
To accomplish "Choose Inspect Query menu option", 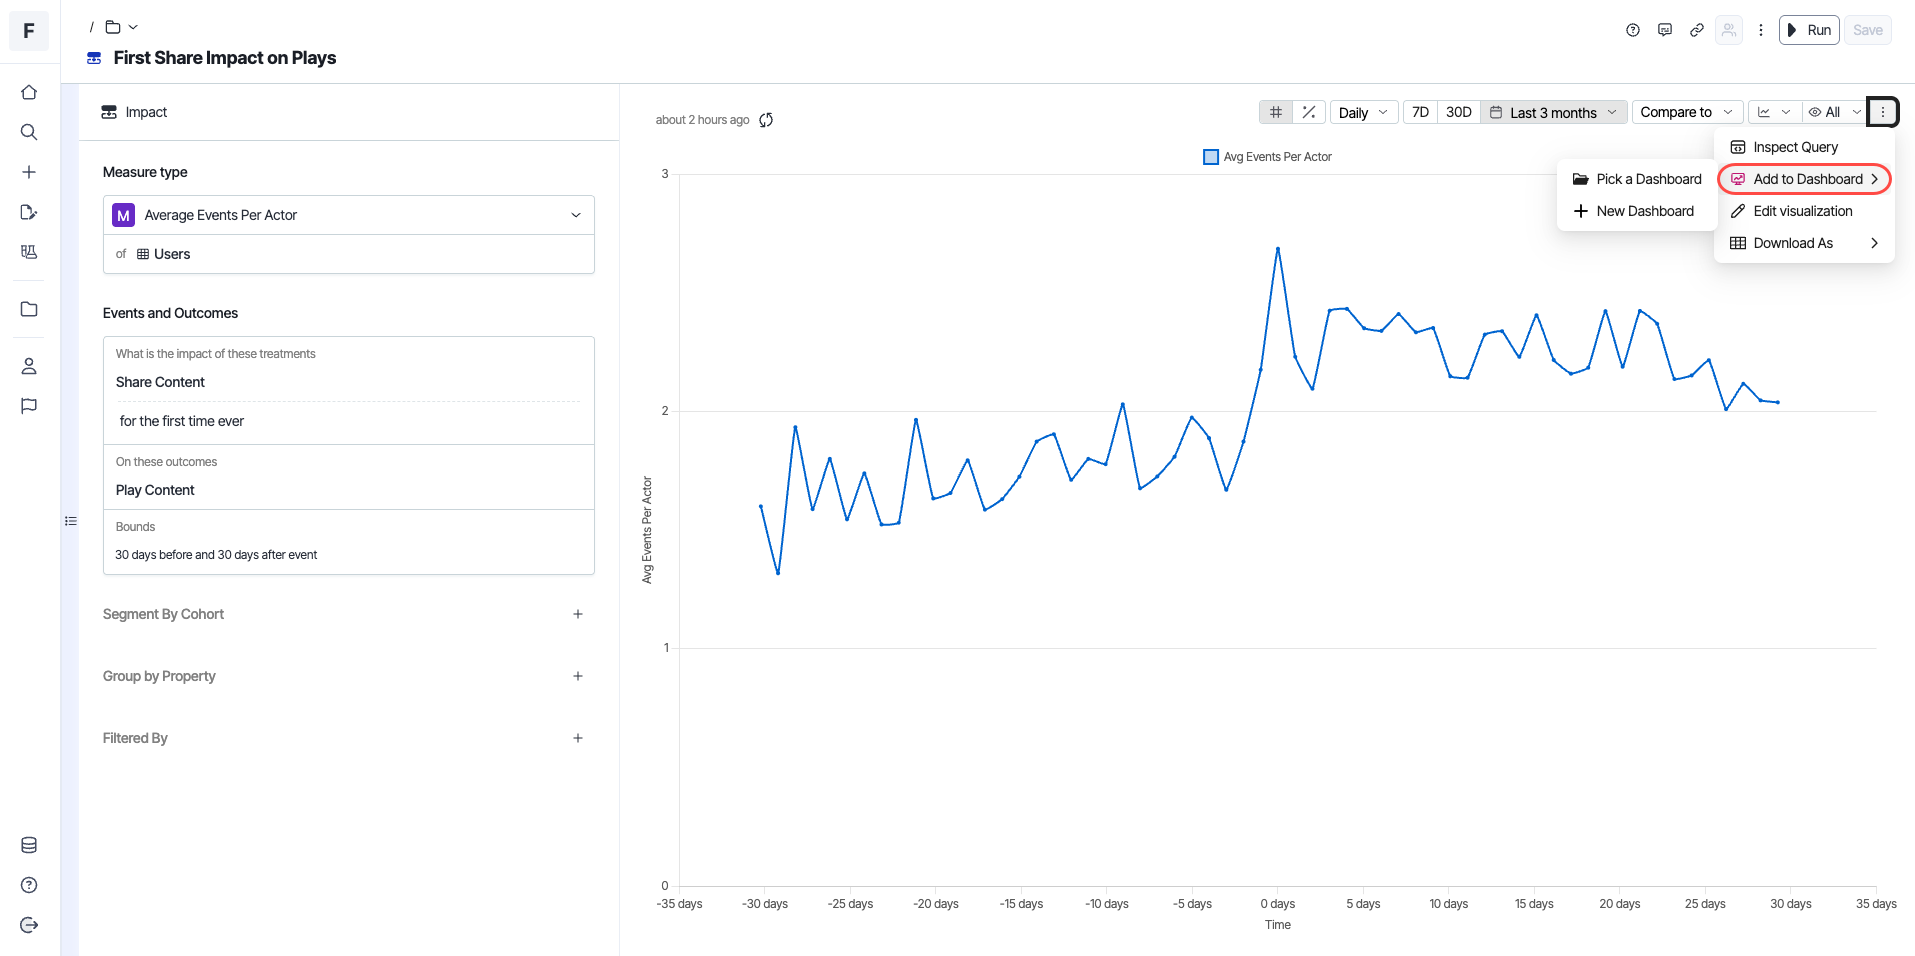I will [1795, 147].
